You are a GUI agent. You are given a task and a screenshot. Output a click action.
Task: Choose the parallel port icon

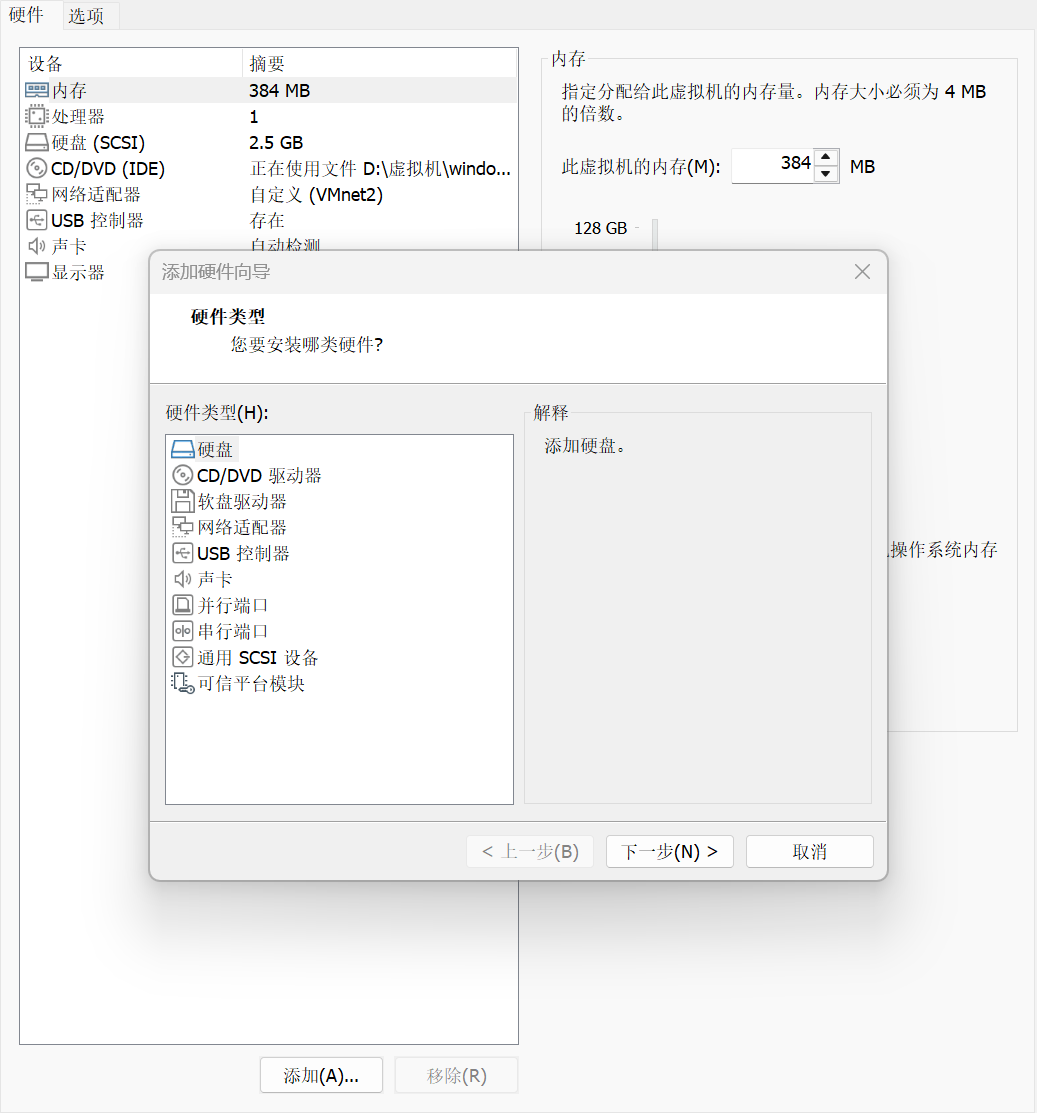click(x=182, y=606)
